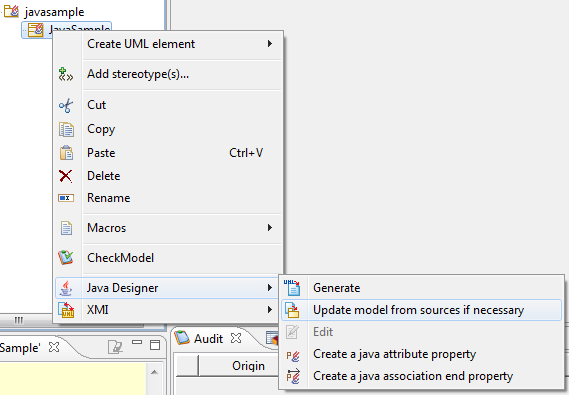Click the red X Delete icon
This screenshot has height=395, width=569.
tap(66, 176)
